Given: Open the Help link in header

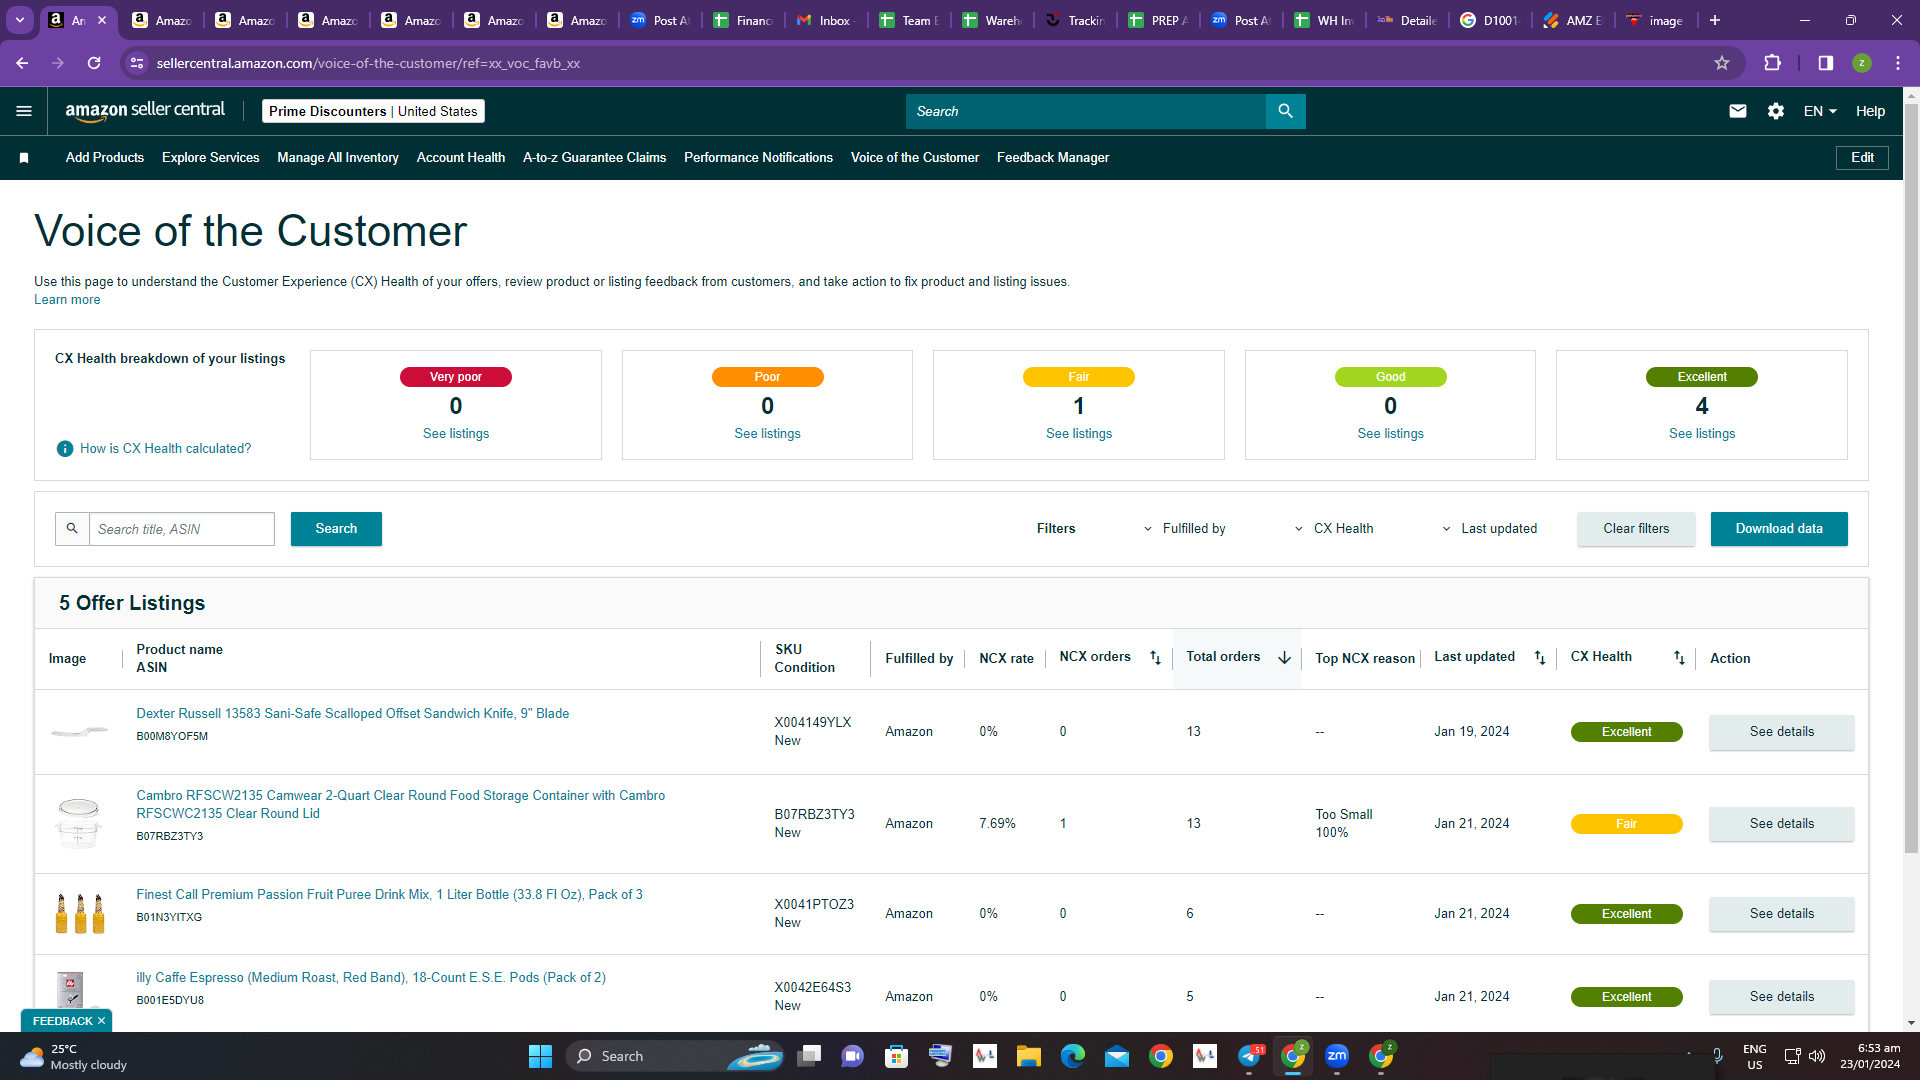Looking at the screenshot, I should pyautogui.click(x=1870, y=111).
